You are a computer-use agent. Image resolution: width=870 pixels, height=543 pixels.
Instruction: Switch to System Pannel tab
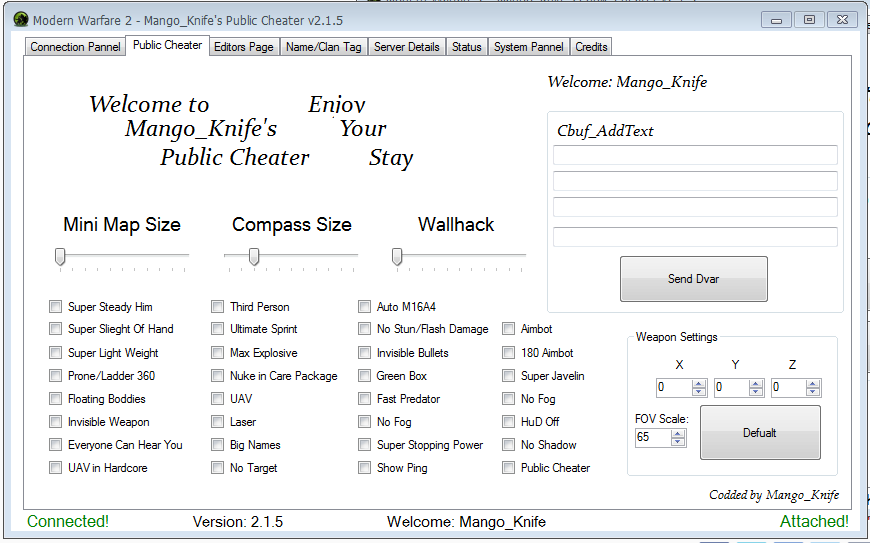[x=529, y=47]
